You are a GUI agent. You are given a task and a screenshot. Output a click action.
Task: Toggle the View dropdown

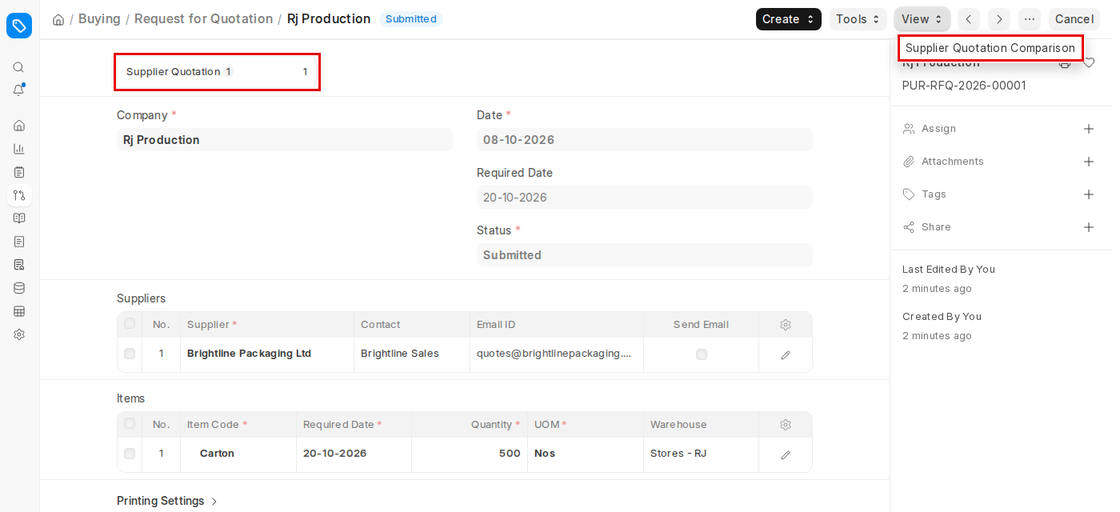pyautogui.click(x=922, y=19)
